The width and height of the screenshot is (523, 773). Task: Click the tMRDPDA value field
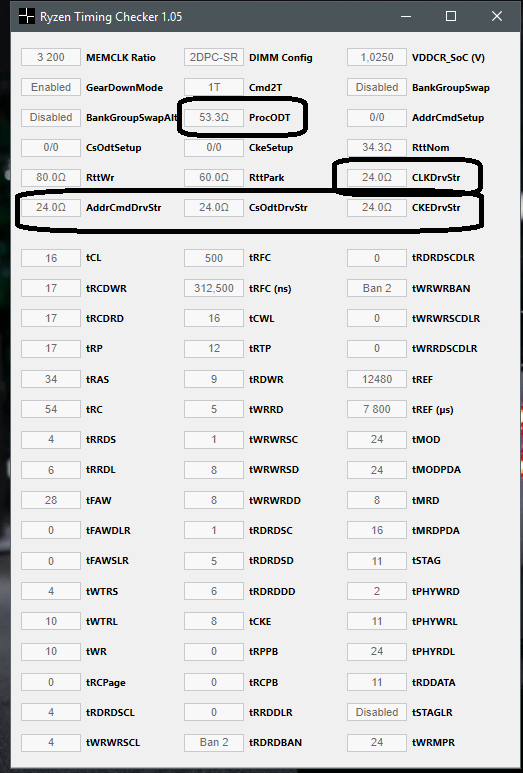(x=377, y=530)
